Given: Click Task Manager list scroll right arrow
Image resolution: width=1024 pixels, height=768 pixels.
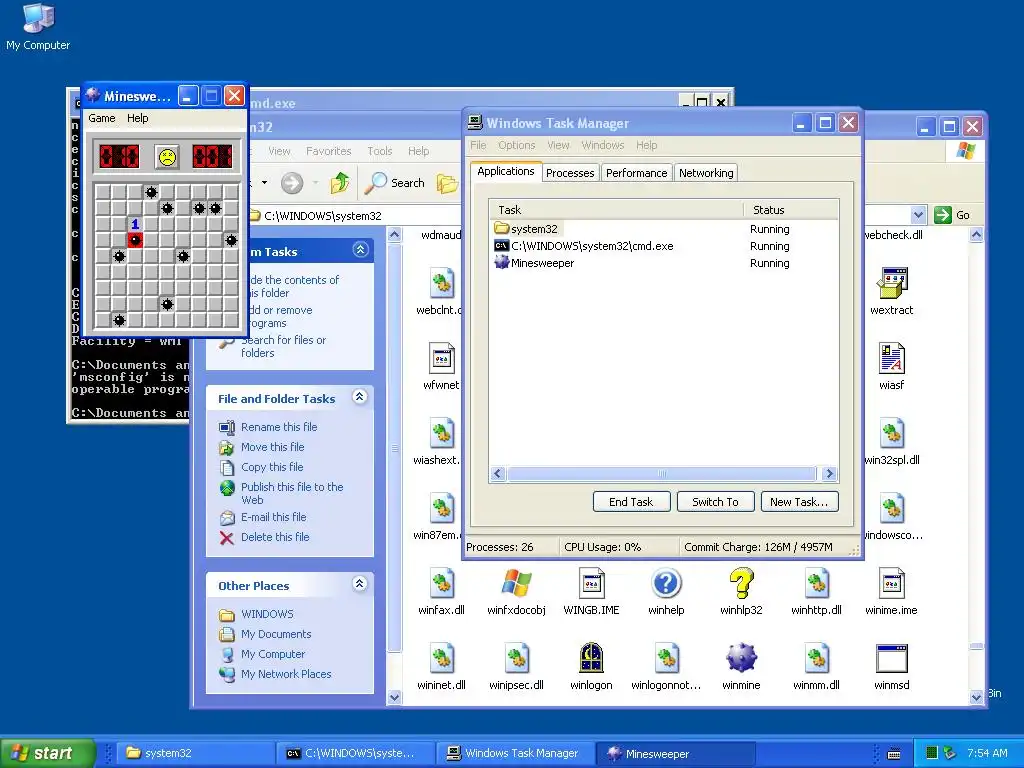Looking at the screenshot, I should pos(829,473).
